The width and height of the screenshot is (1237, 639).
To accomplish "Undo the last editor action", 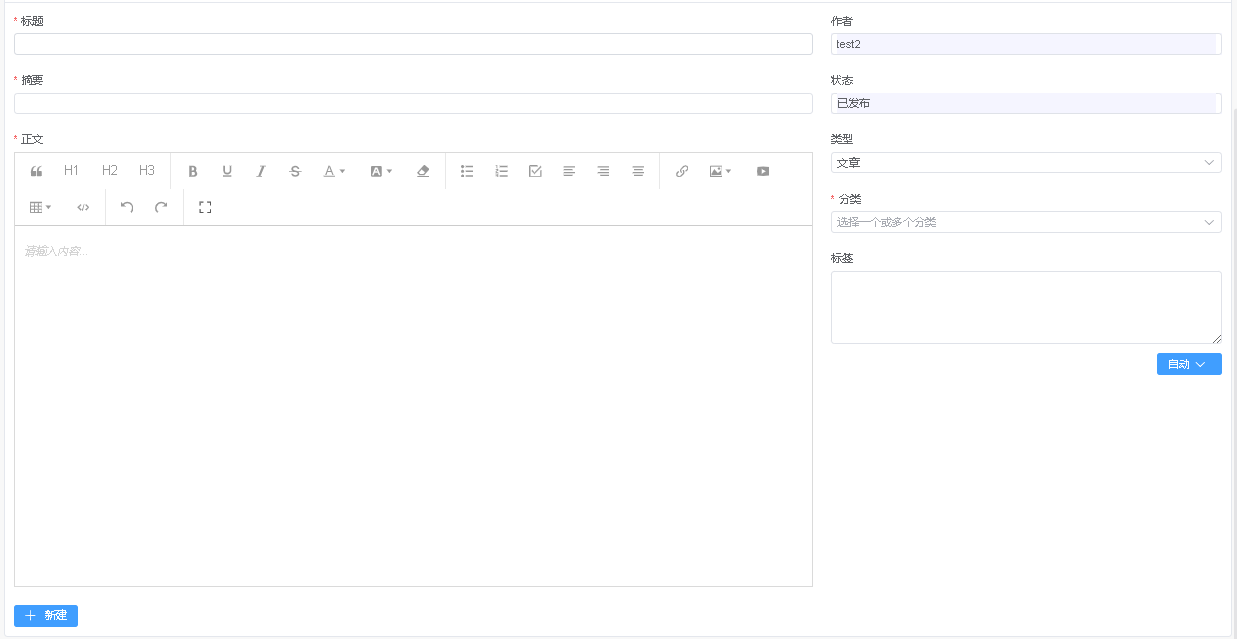I will [x=126, y=206].
